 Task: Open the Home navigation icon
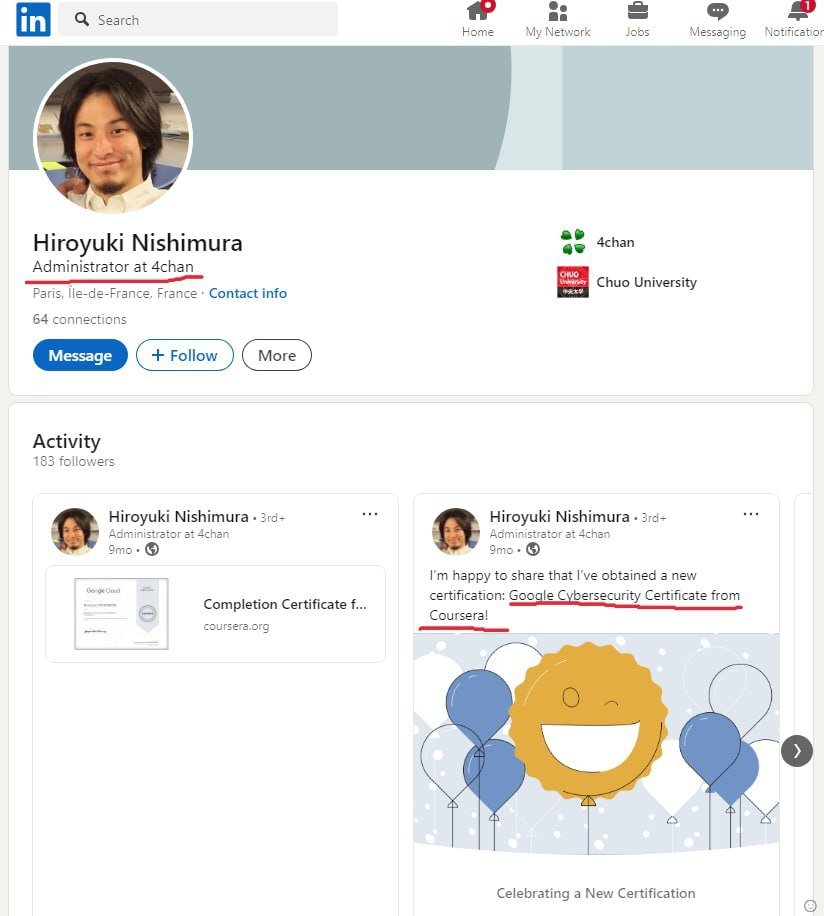pyautogui.click(x=478, y=12)
